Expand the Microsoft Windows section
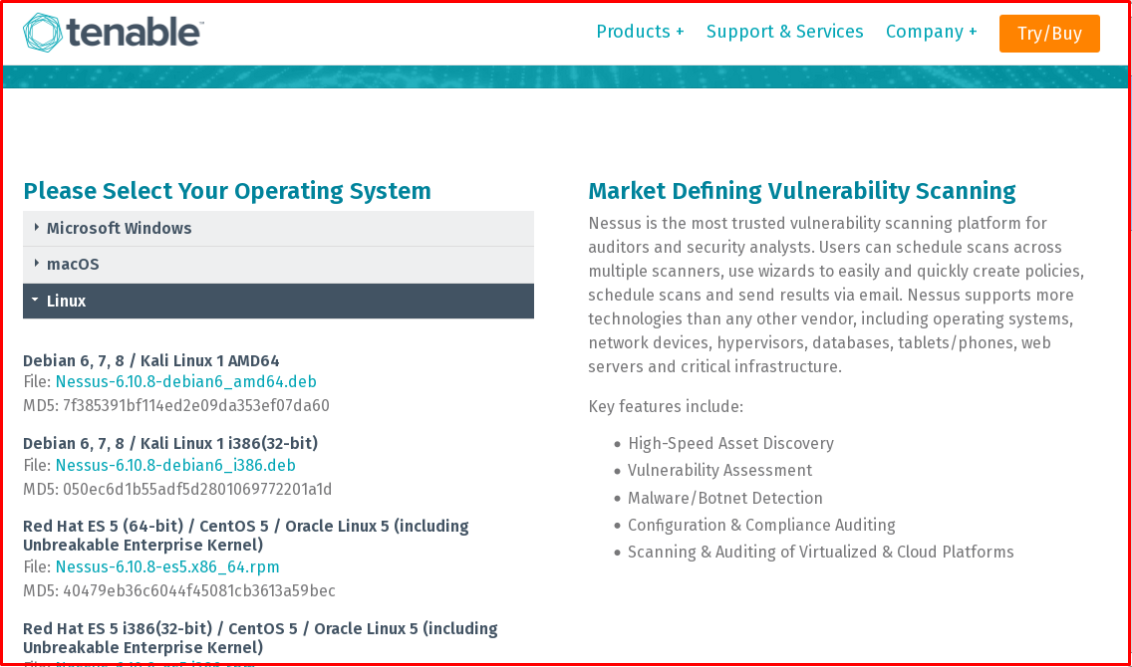1132x667 pixels. coord(278,228)
